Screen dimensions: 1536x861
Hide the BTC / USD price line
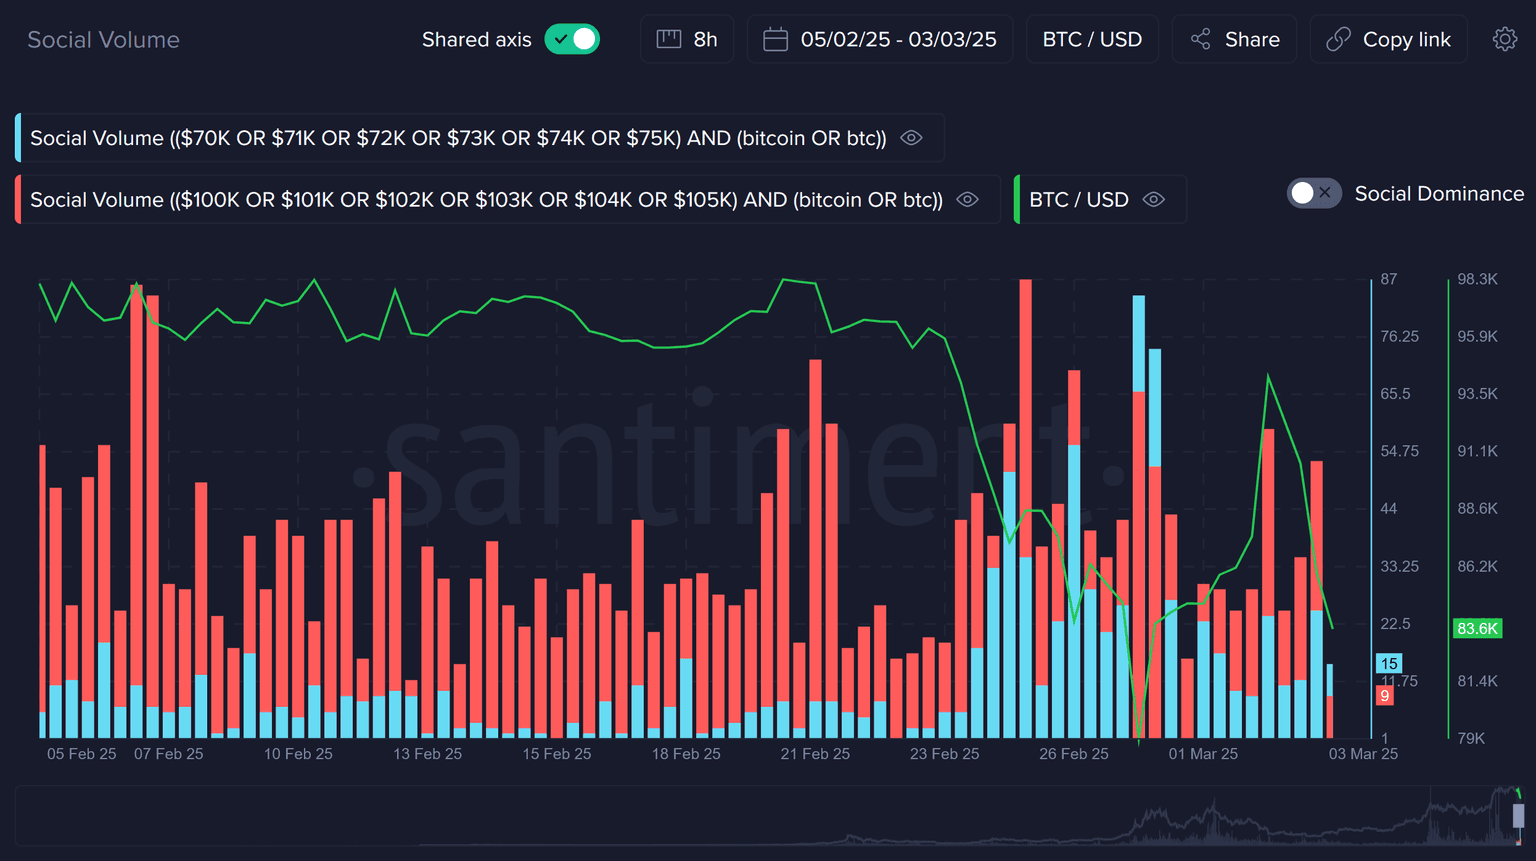pos(1153,200)
